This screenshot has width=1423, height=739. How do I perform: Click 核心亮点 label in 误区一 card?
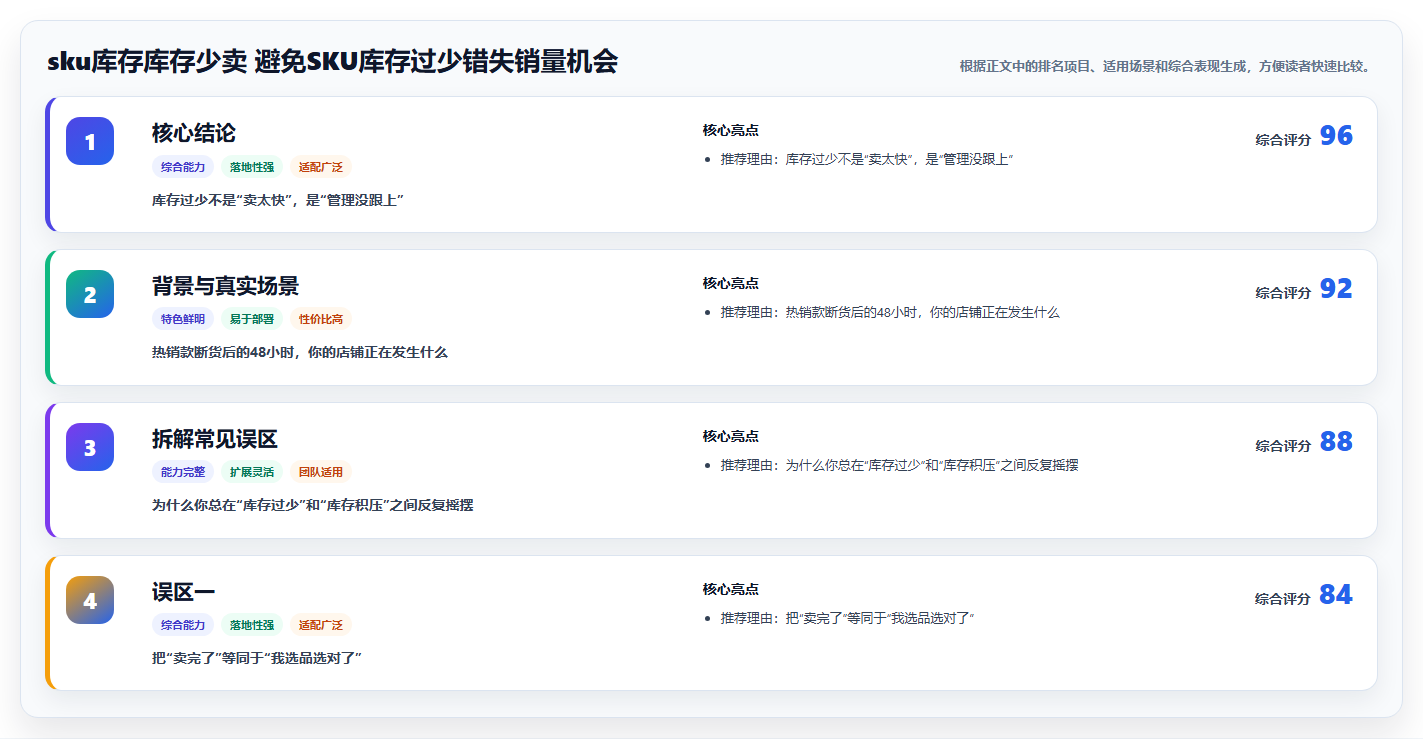tap(731, 589)
